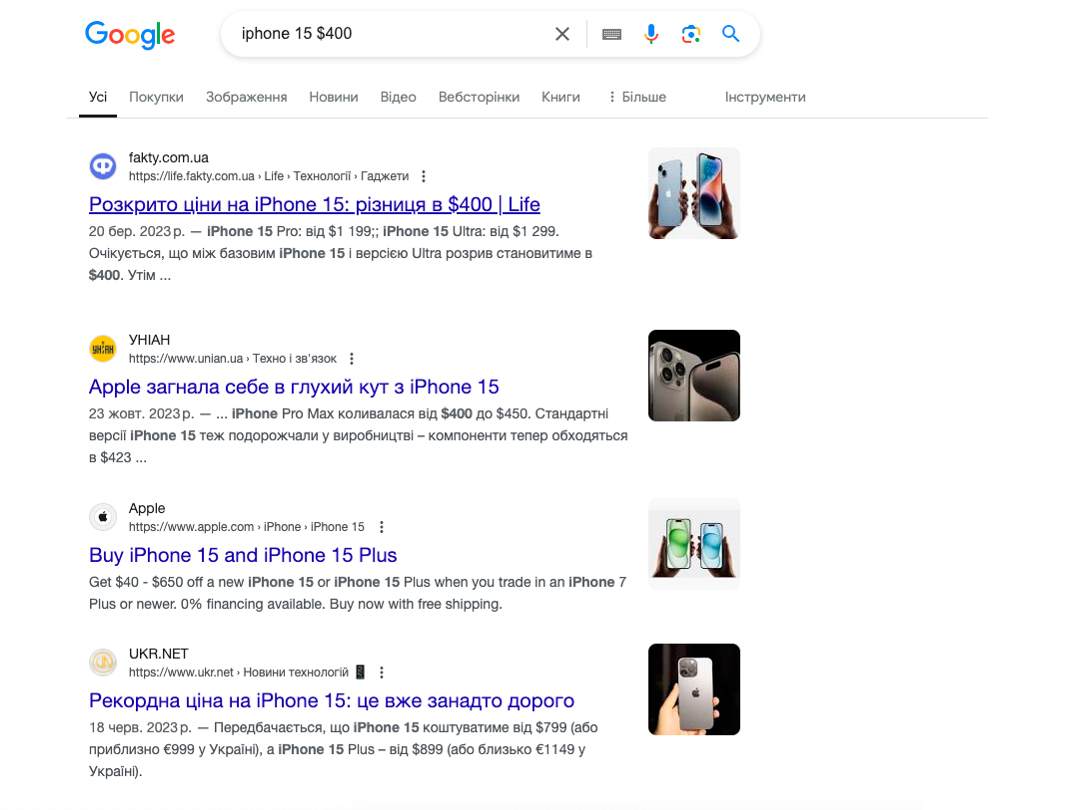Open more options for the Apple result

pos(382,527)
